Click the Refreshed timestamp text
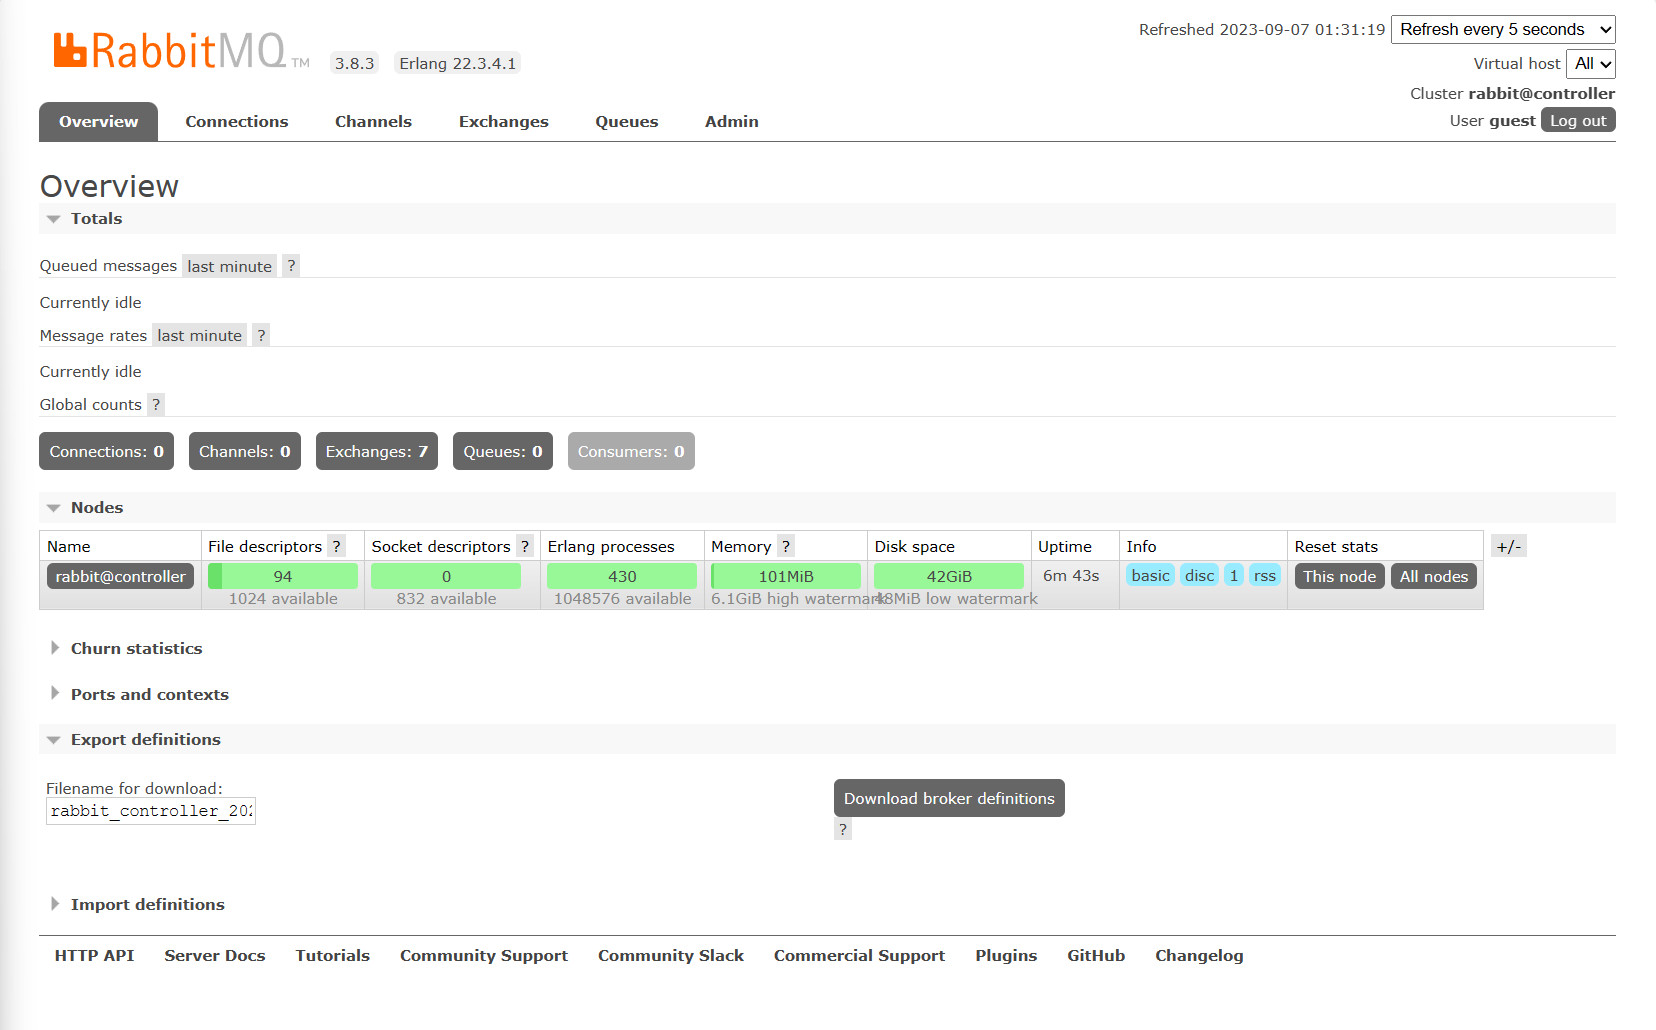The height and width of the screenshot is (1030, 1656). pyautogui.click(x=1262, y=30)
